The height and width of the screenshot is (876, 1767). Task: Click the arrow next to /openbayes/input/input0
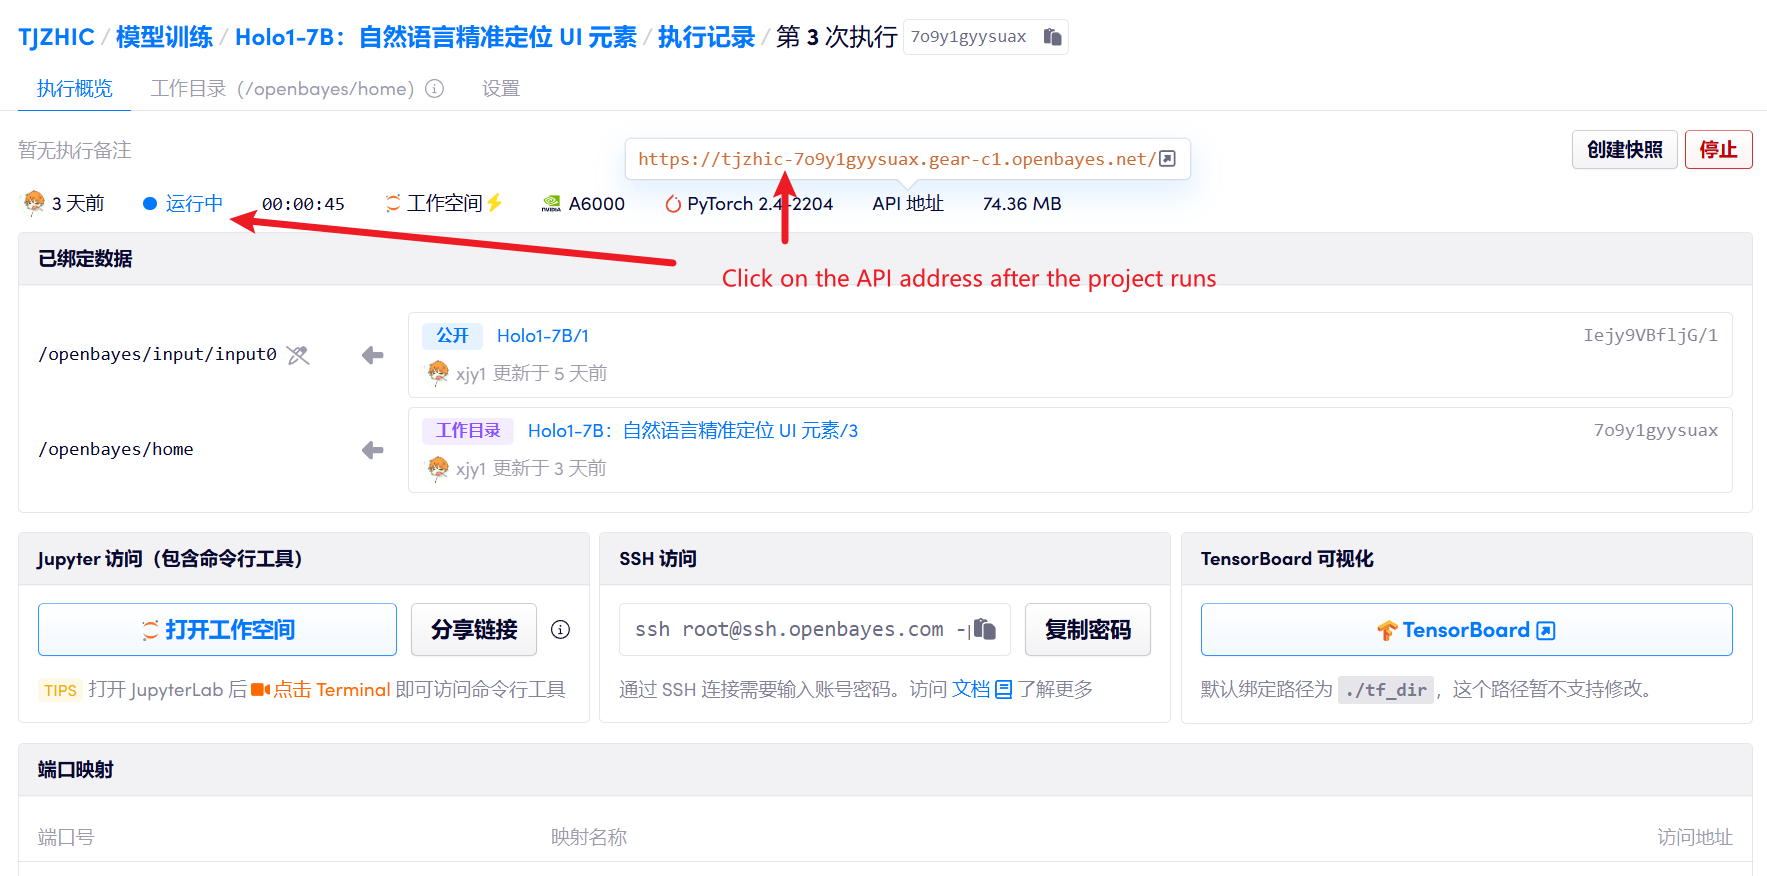(373, 355)
